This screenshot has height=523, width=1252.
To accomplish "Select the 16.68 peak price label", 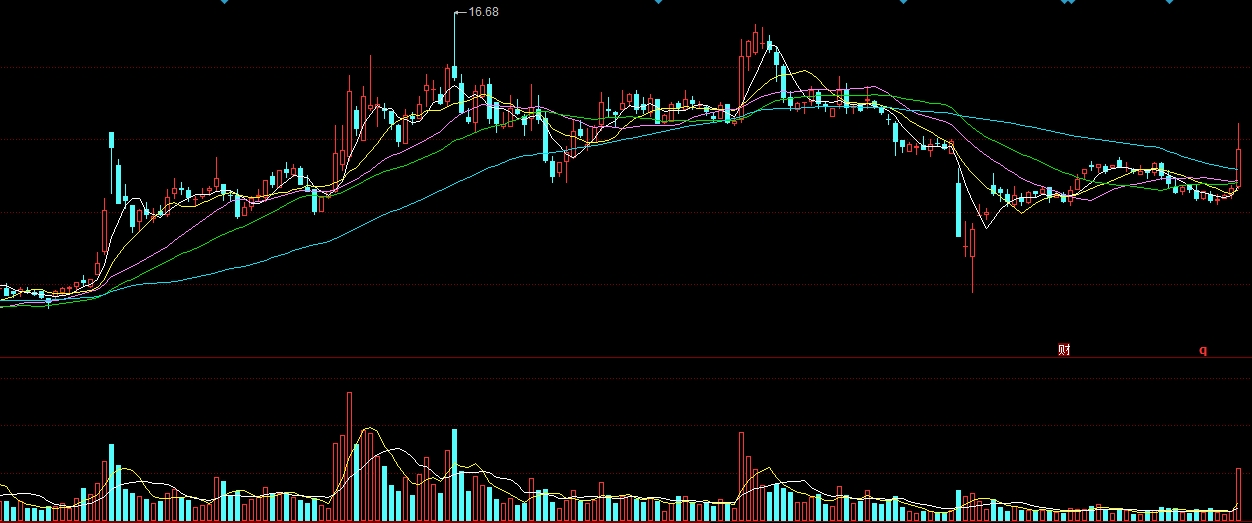I will point(483,11).
